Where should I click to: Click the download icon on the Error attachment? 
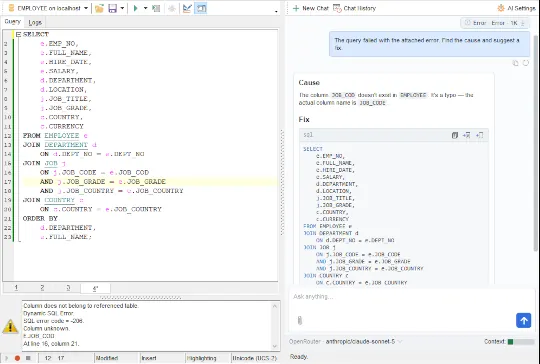pos(522,23)
